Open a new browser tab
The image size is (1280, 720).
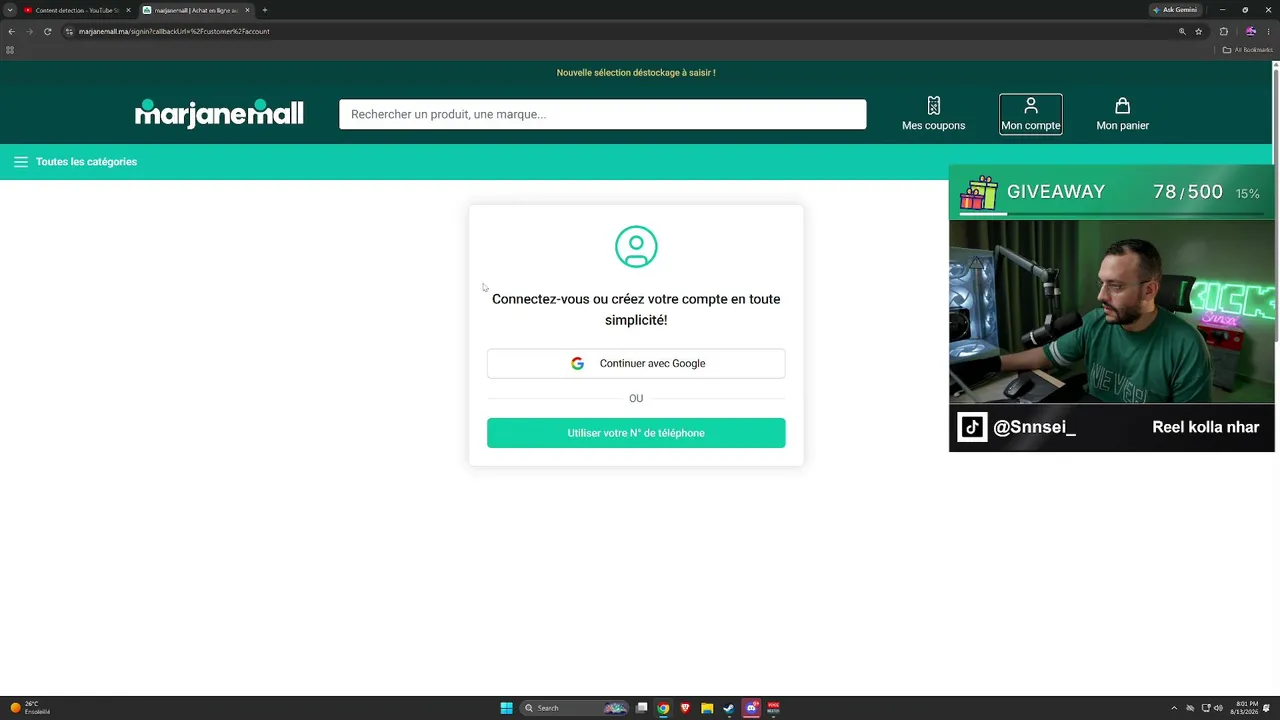click(265, 10)
